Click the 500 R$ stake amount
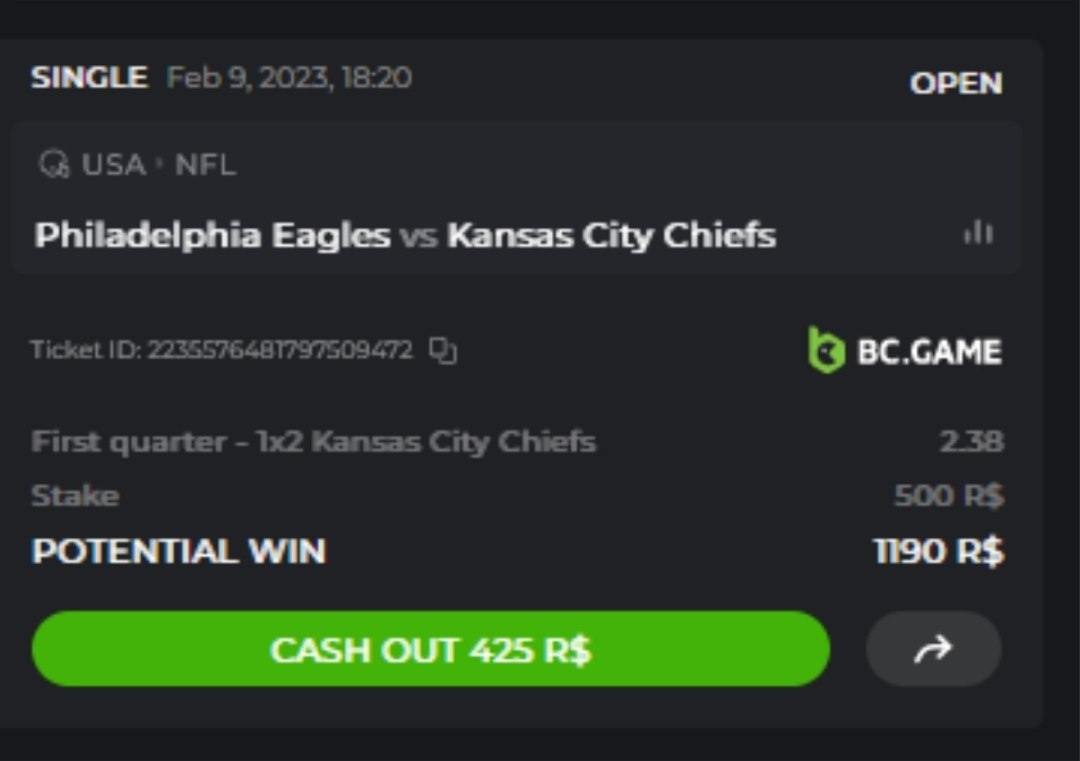Image resolution: width=1080 pixels, height=761 pixels. [x=948, y=496]
